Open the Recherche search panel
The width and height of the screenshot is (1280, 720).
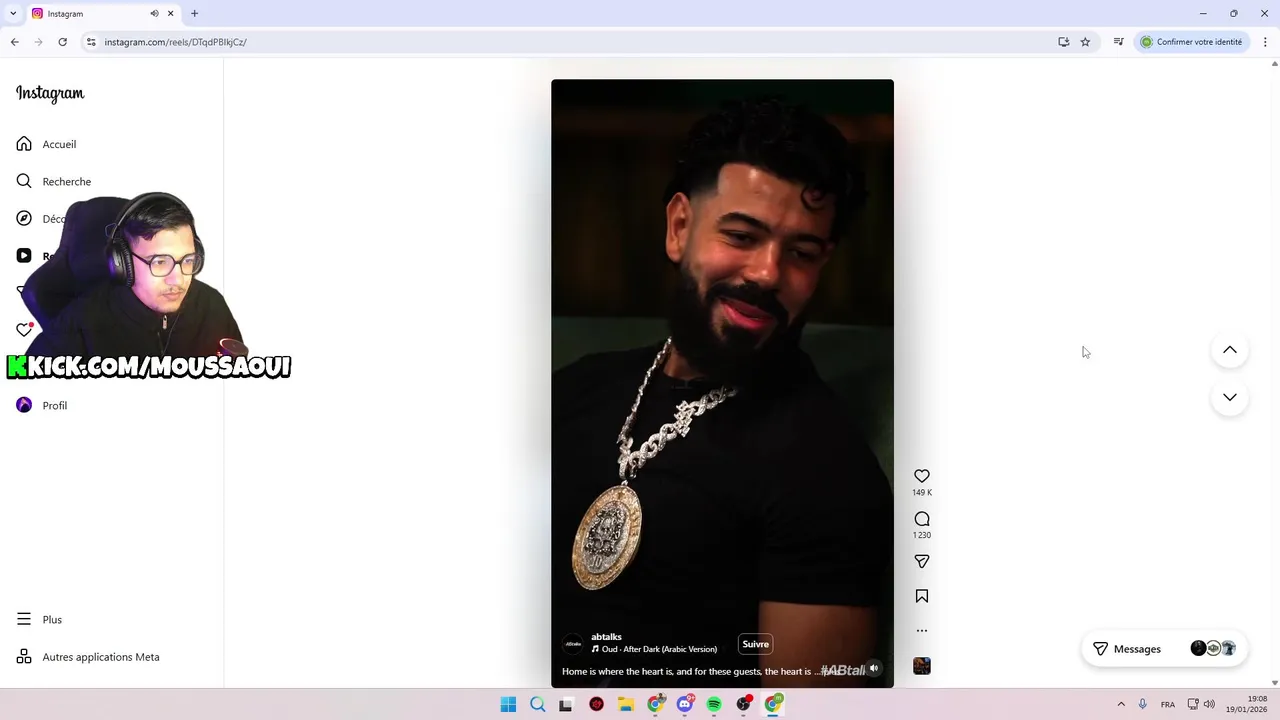point(54,181)
